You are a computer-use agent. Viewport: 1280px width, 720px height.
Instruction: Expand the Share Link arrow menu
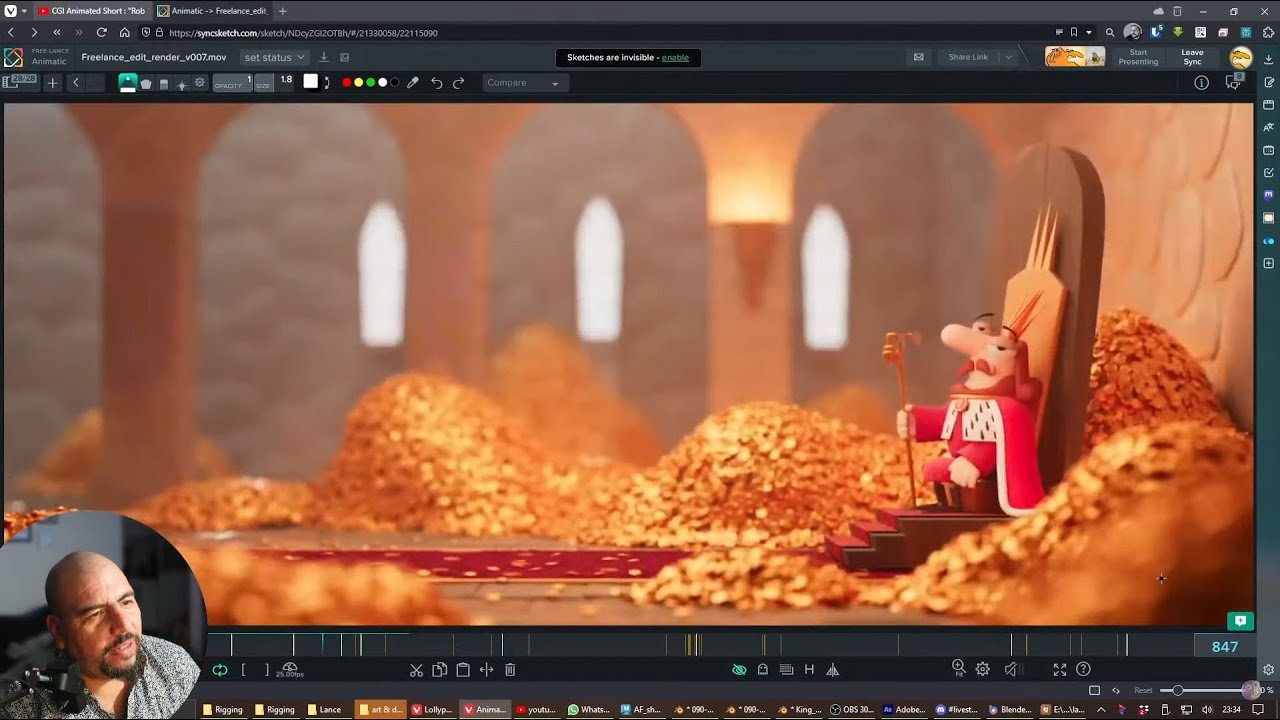pos(1008,57)
